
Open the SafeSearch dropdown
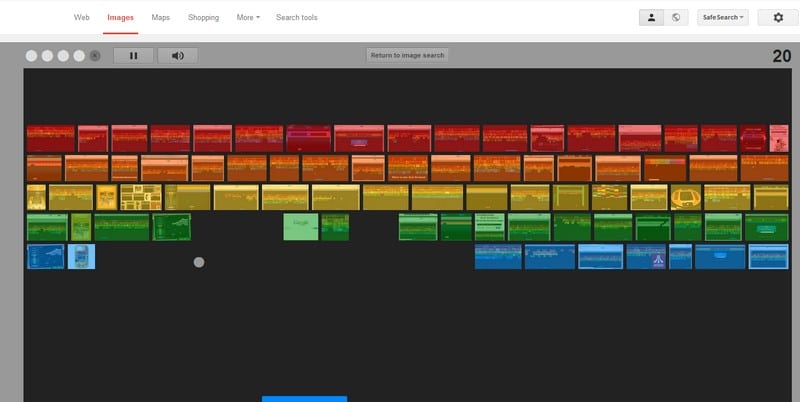(723, 17)
